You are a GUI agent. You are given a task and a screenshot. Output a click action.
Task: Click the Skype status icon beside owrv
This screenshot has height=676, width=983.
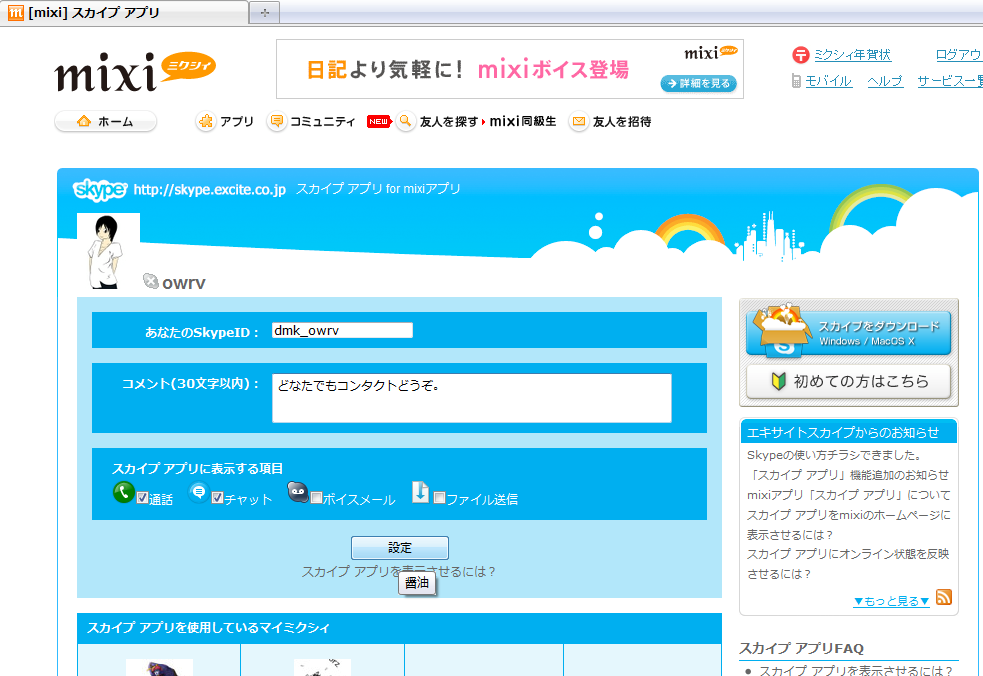click(x=150, y=281)
